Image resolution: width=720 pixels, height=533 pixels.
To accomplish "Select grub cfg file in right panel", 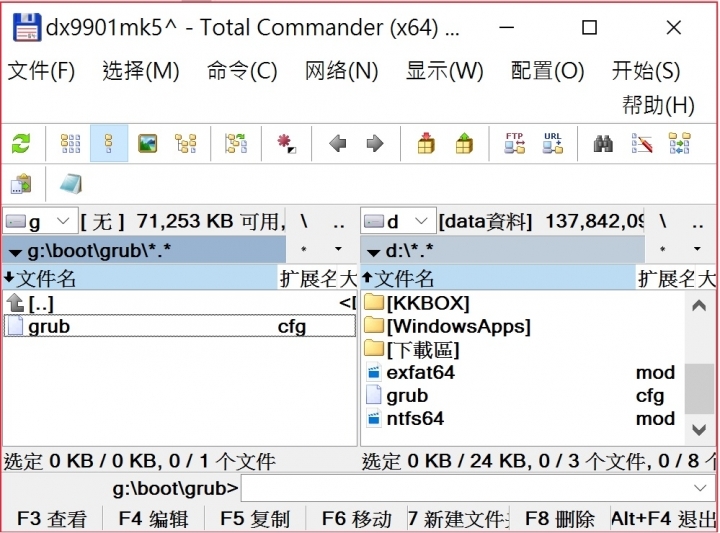I will [523, 395].
